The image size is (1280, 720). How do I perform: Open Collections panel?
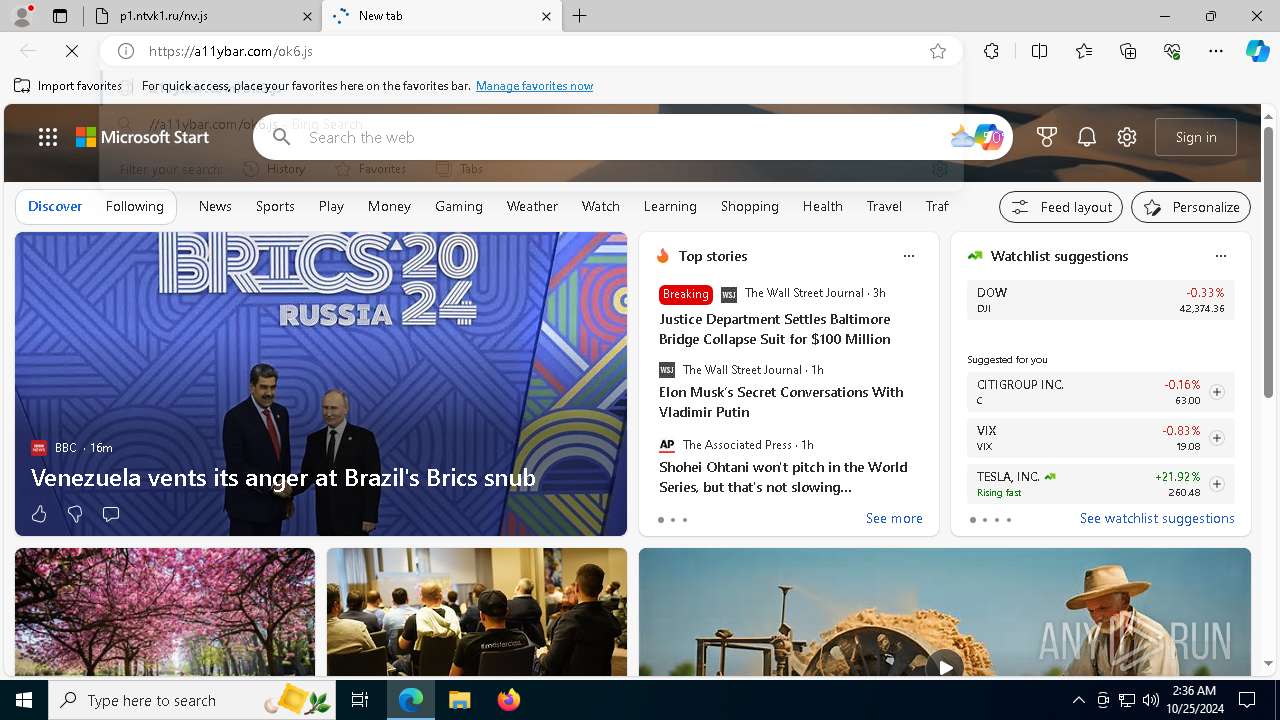coord(1128,51)
